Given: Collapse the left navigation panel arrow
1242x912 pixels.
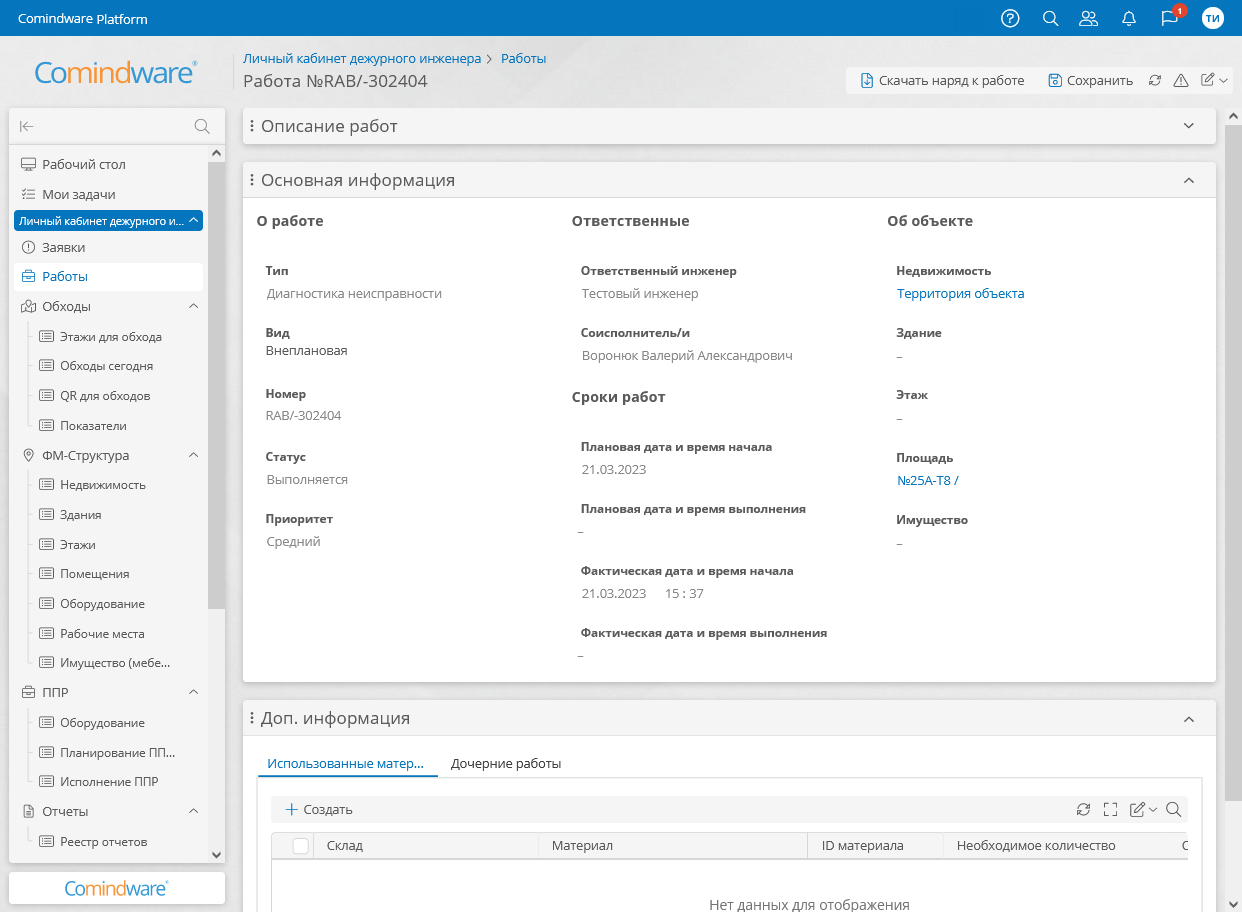Looking at the screenshot, I should tap(27, 126).
